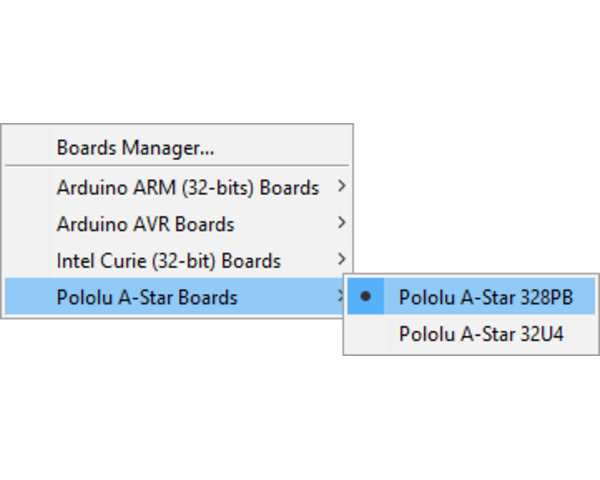This screenshot has width=600, height=480.
Task: Choose Pololu A-Star 32U4 board
Action: click(471, 333)
